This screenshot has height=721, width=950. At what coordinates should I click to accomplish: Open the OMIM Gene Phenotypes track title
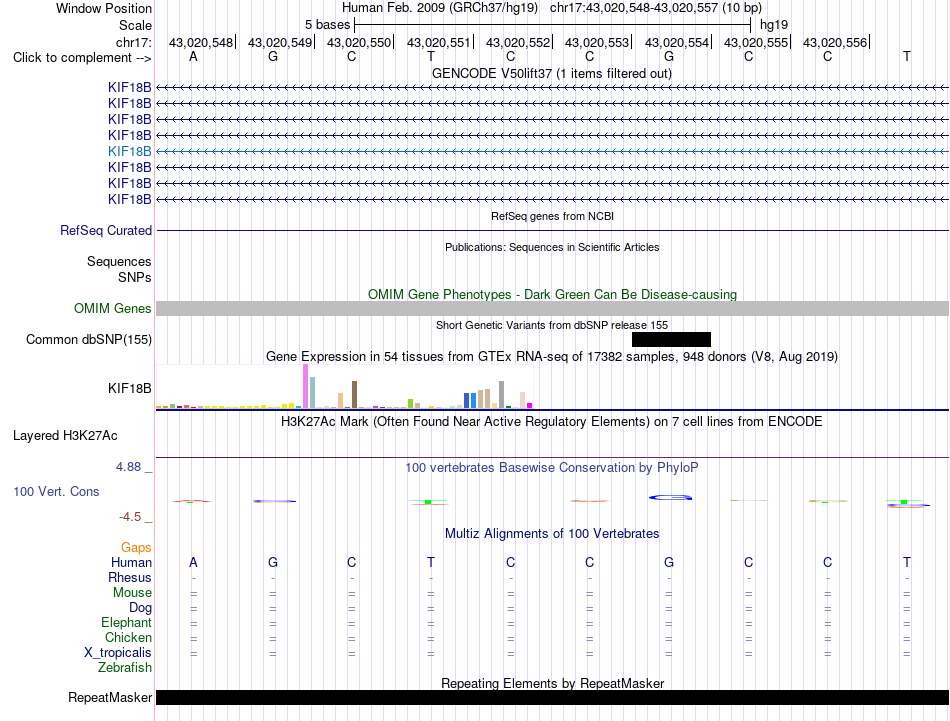pos(552,294)
